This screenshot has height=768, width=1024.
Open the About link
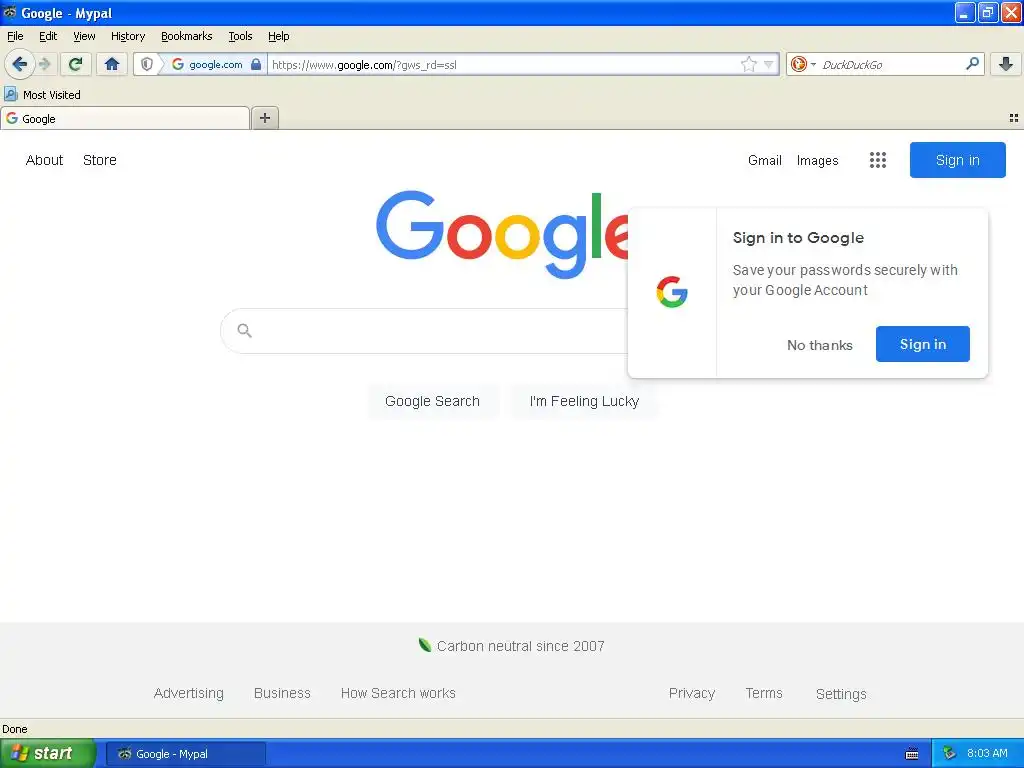[44, 160]
